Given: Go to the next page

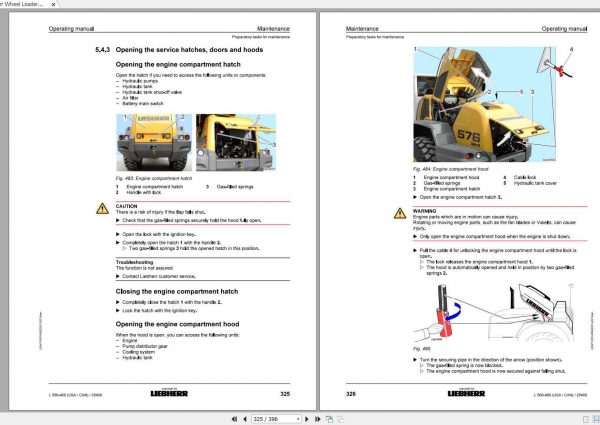Looking at the screenshot, I should (307, 419).
